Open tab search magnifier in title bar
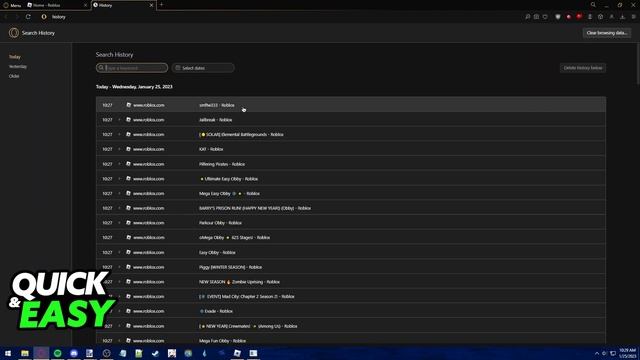This screenshot has height=360, width=640. [593, 5]
